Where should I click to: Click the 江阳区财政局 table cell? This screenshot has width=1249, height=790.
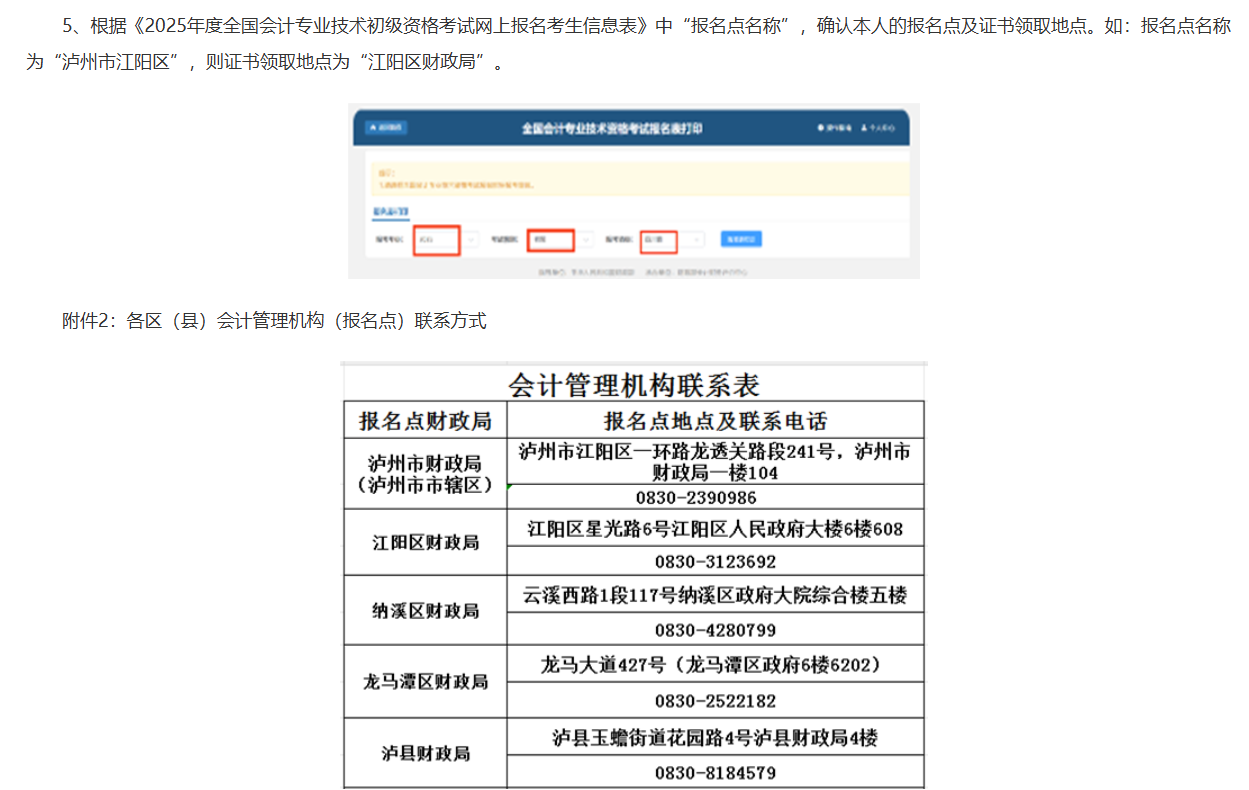click(x=425, y=542)
